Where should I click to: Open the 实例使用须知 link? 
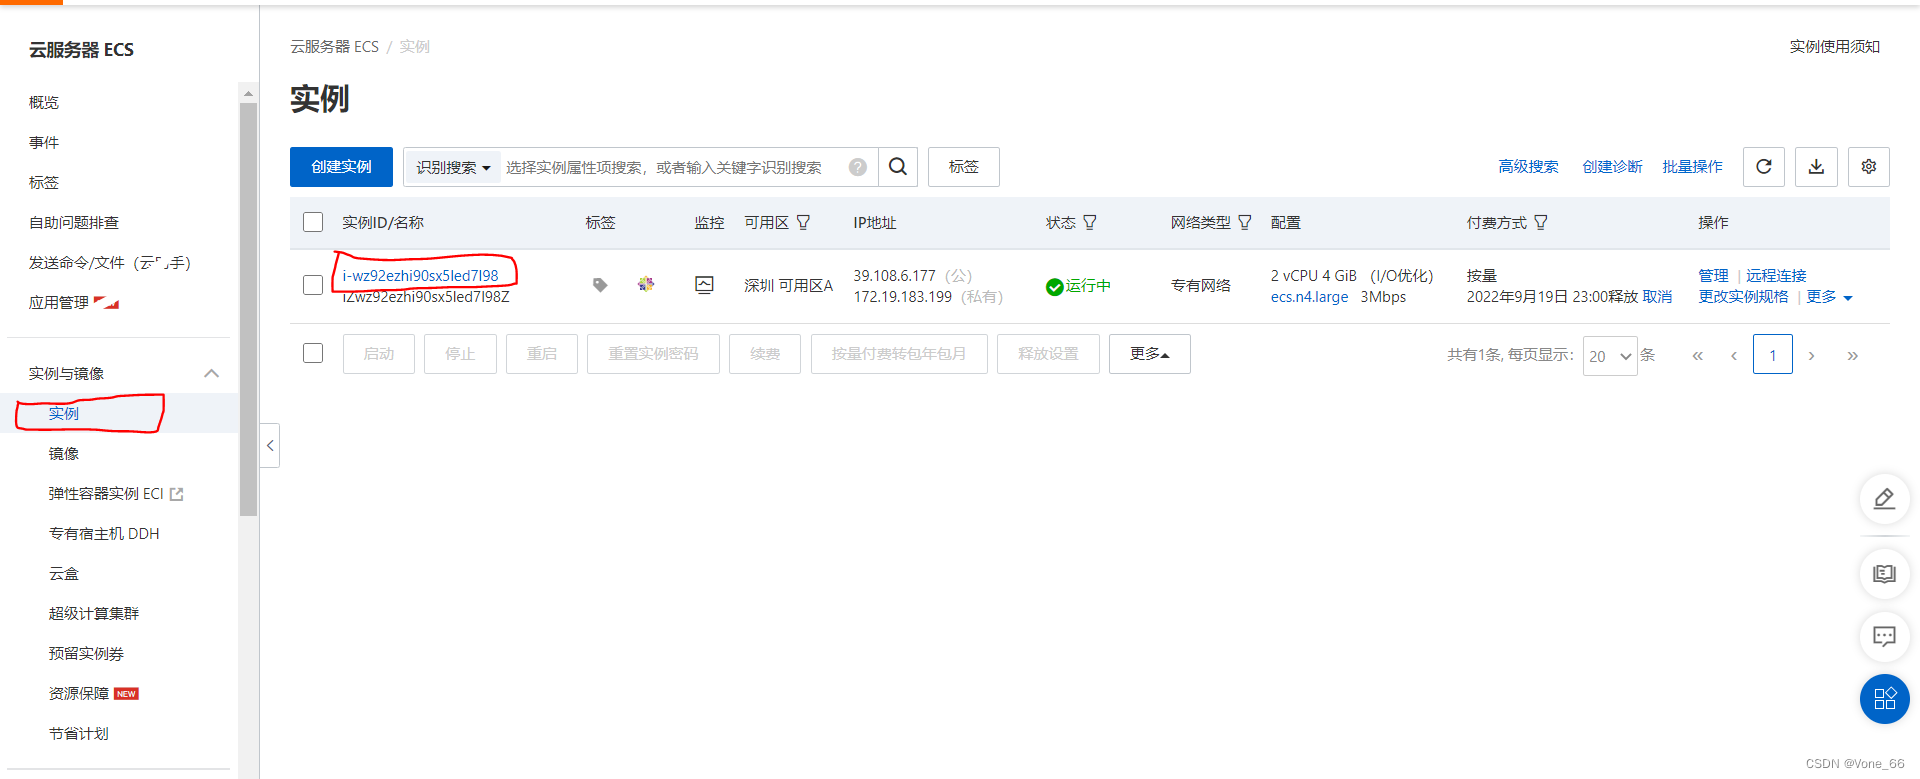[1835, 46]
